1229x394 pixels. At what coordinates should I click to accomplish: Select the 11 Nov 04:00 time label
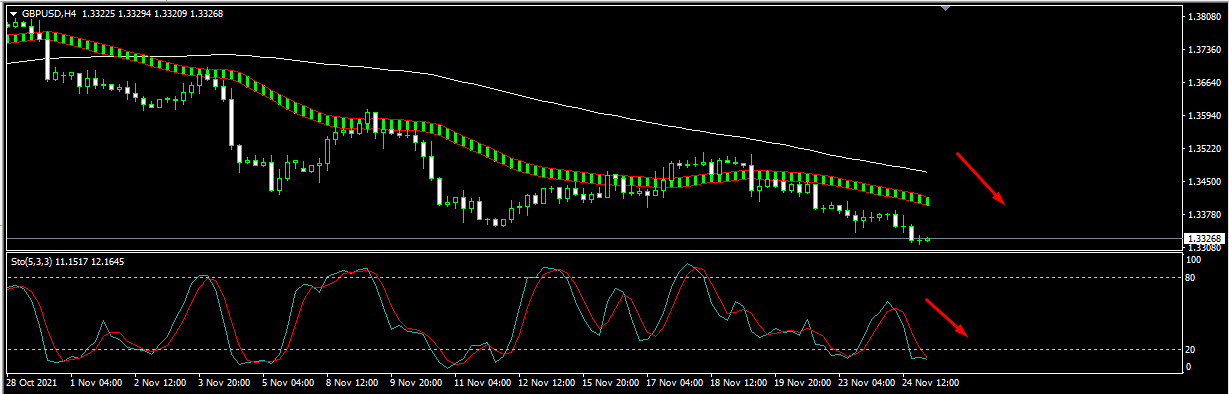(x=483, y=382)
